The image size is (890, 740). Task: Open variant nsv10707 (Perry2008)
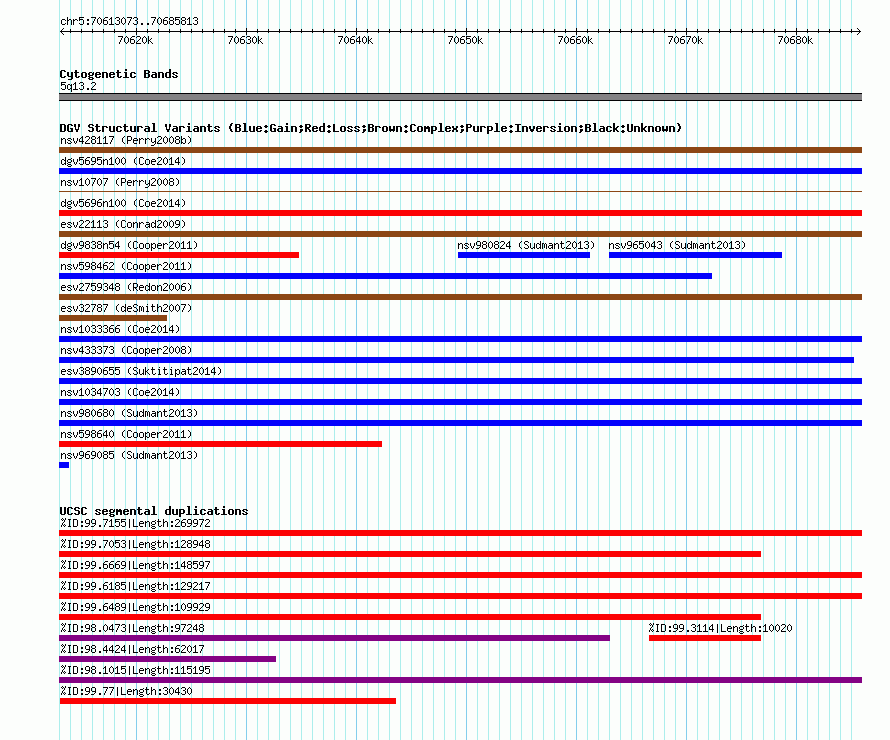pos(120,182)
